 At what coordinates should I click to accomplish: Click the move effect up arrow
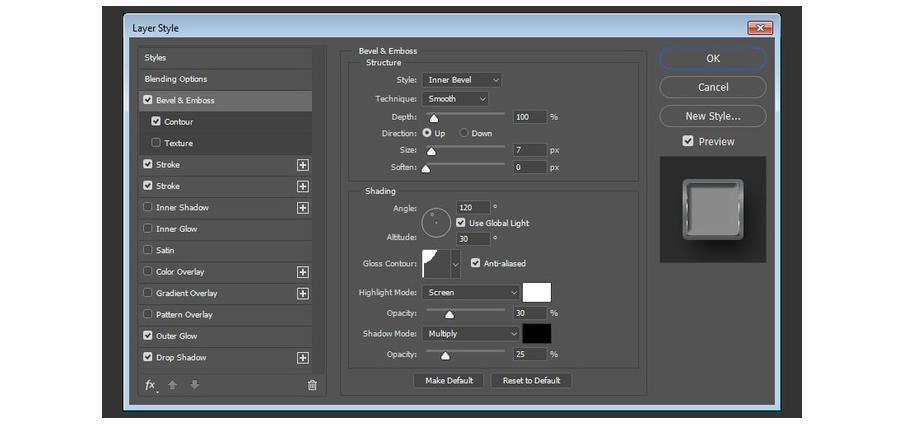tap(172, 385)
